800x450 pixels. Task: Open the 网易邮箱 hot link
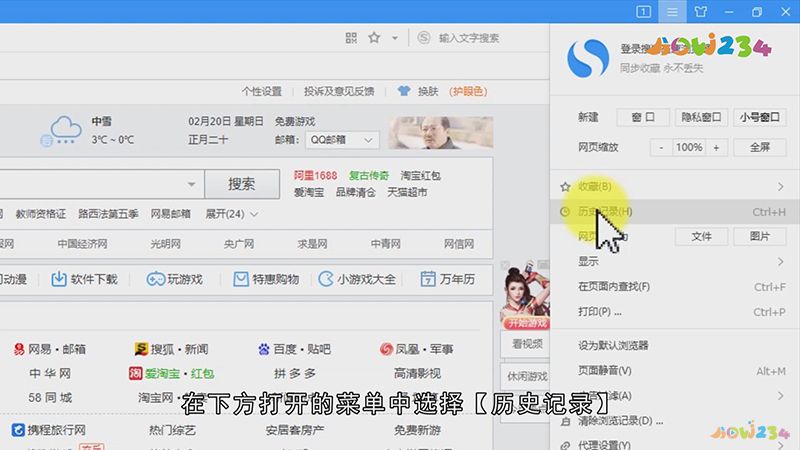coord(170,214)
